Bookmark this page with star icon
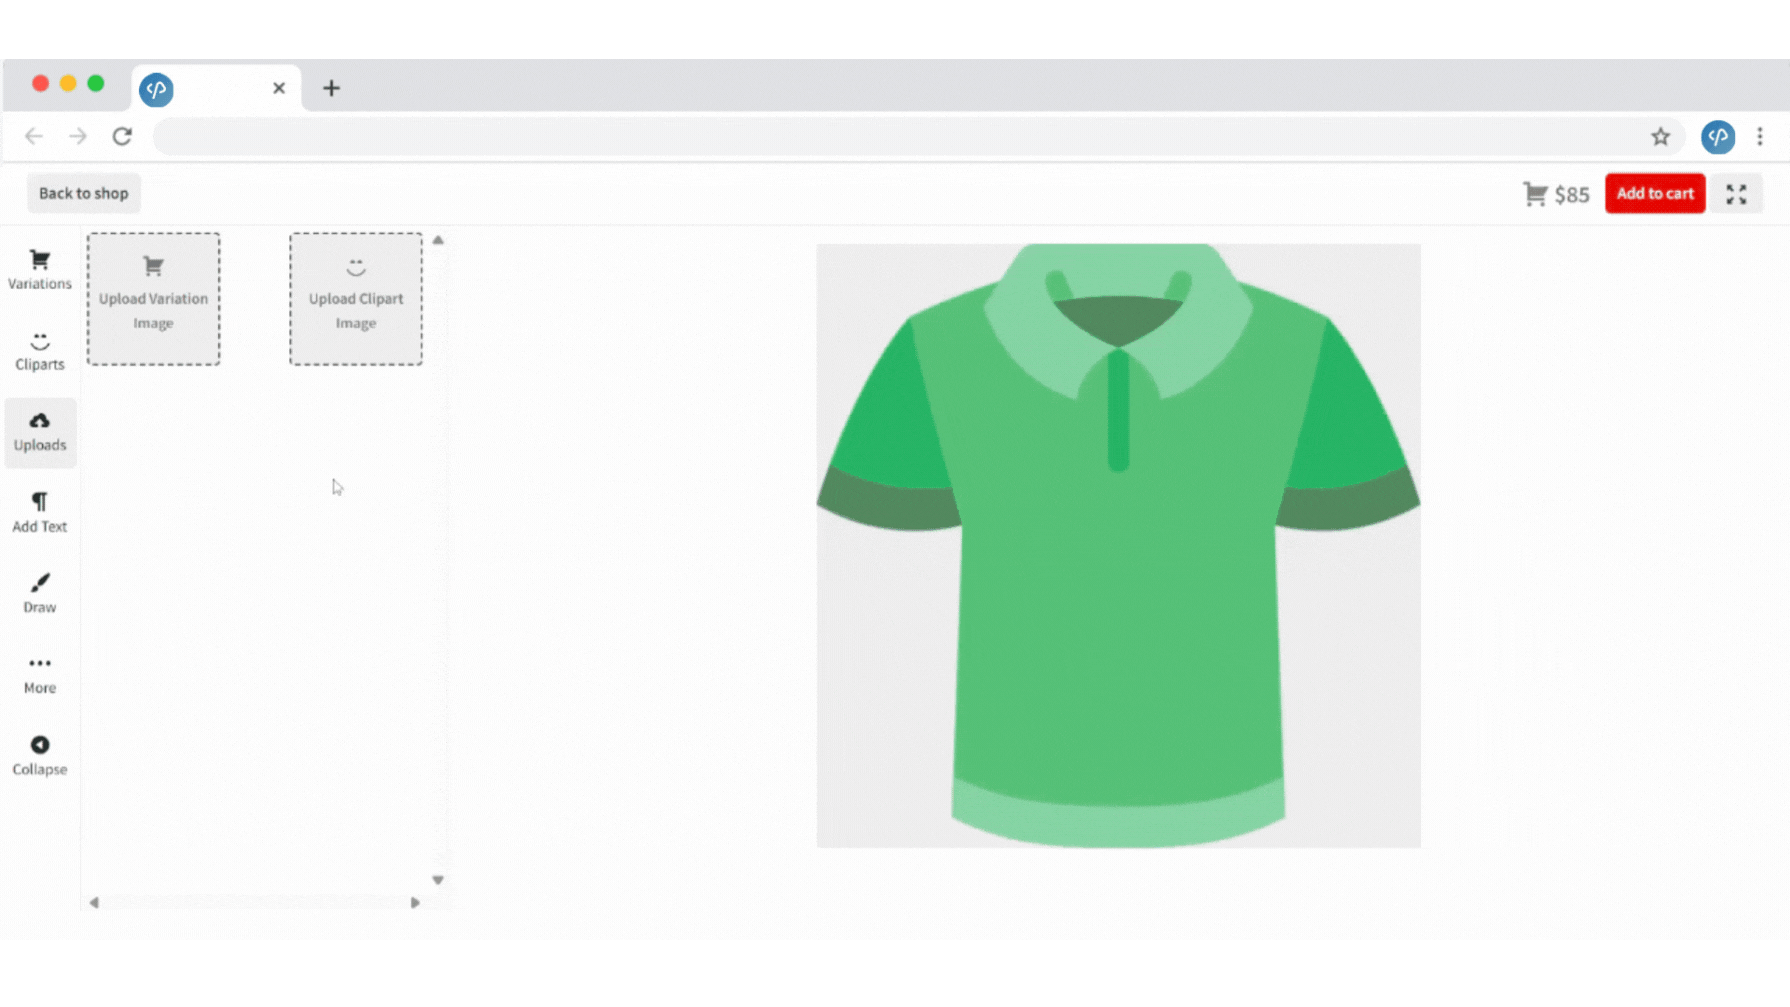The width and height of the screenshot is (1790, 1007). pos(1660,137)
